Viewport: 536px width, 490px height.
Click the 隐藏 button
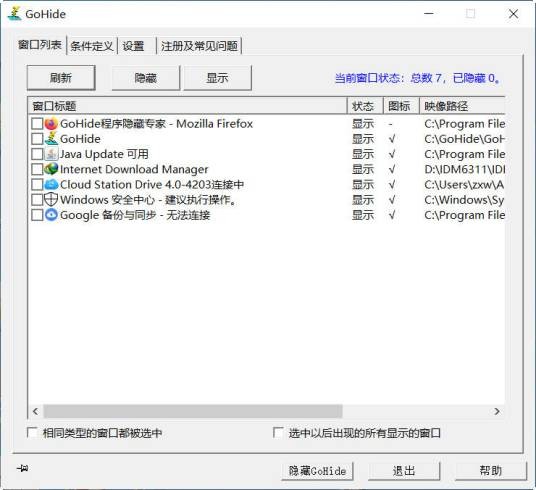146,78
